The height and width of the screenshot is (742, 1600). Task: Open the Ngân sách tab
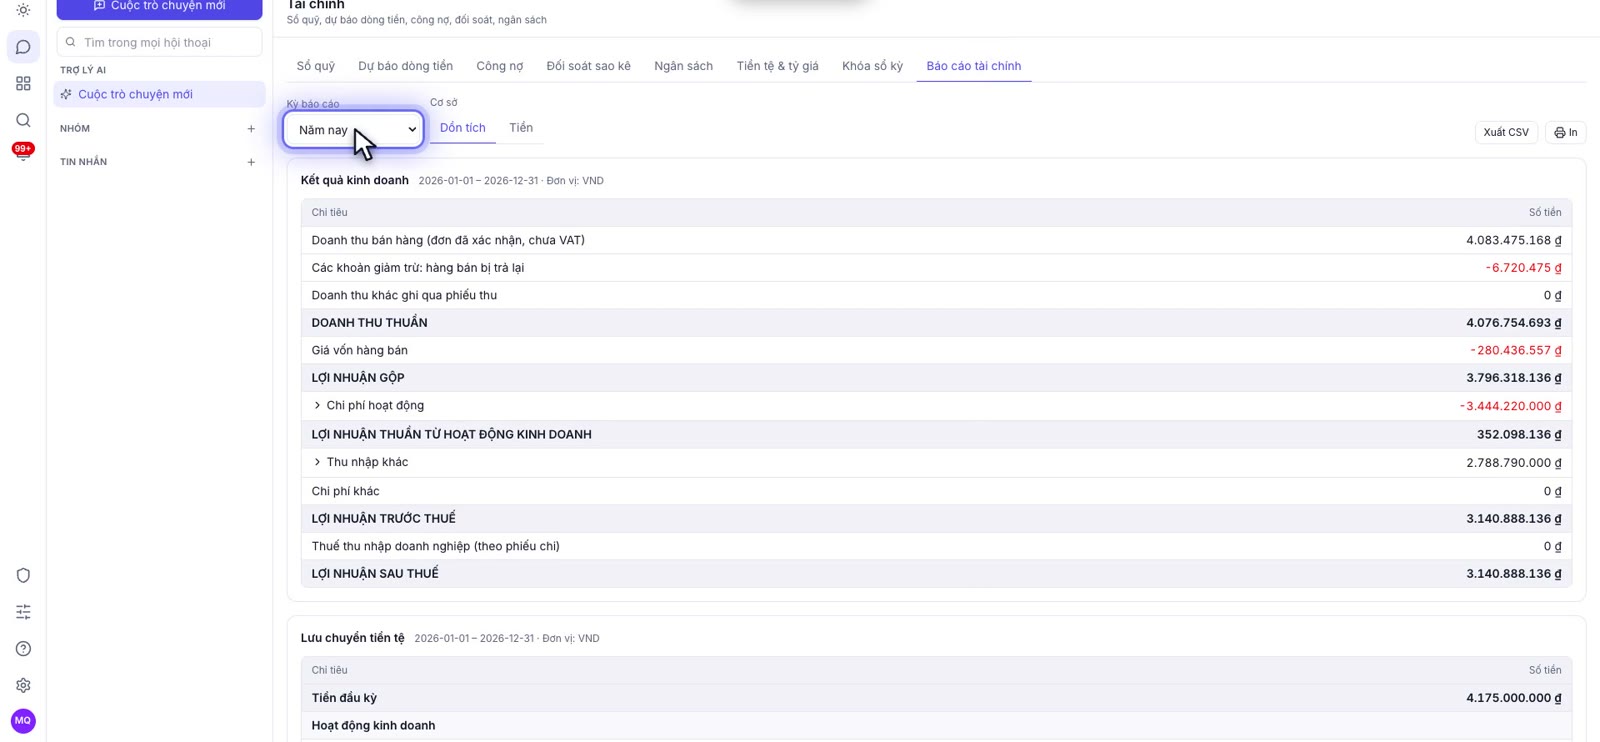pos(683,66)
